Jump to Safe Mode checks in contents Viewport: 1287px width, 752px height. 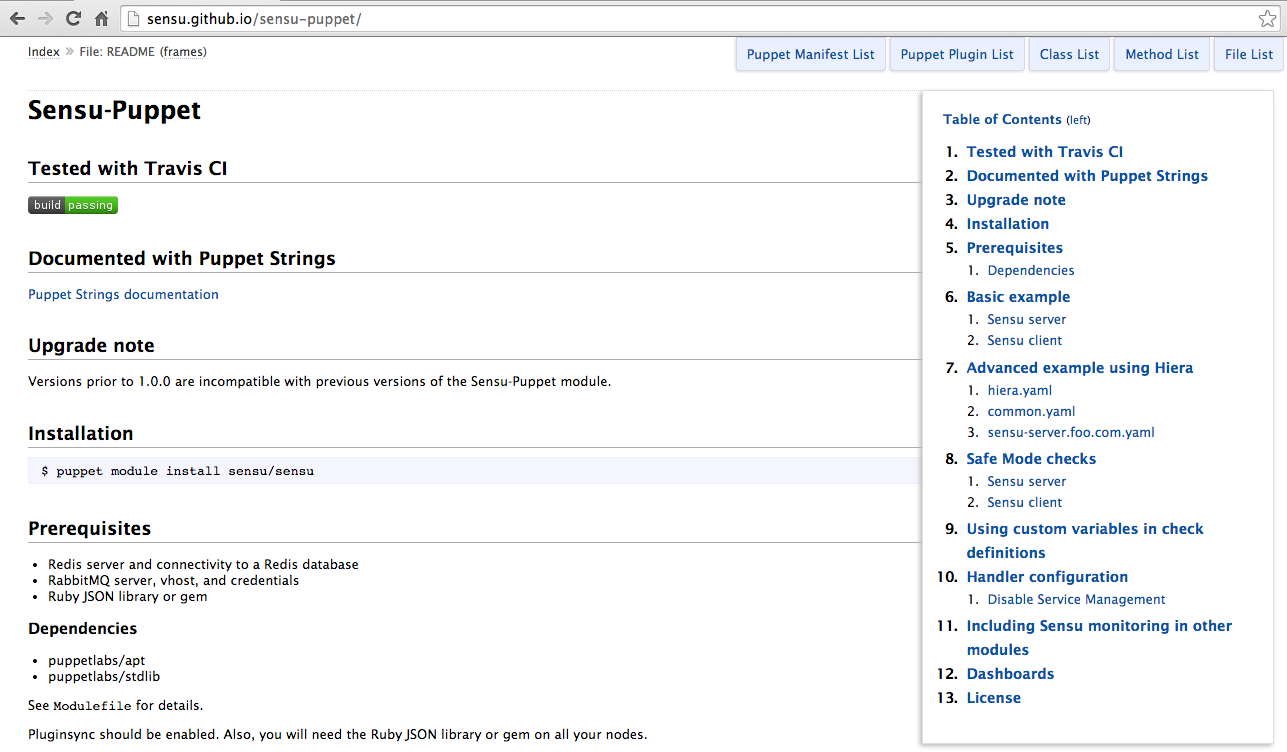pyautogui.click(x=1031, y=459)
